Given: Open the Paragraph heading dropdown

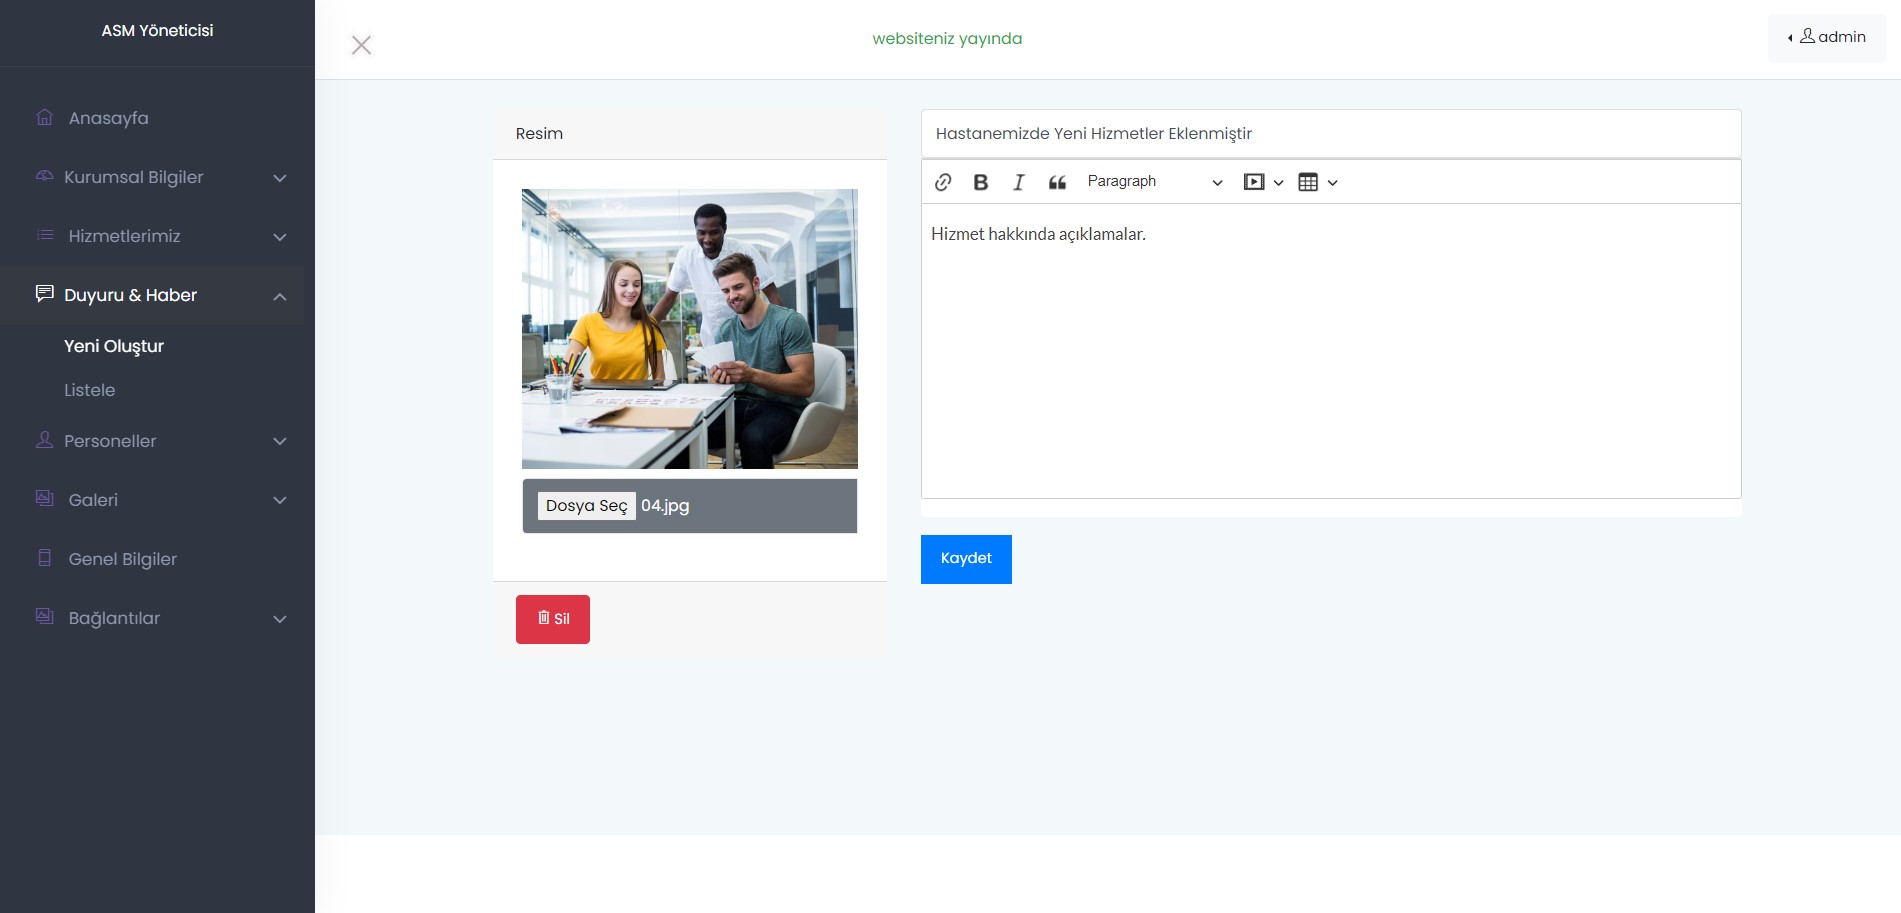Looking at the screenshot, I should pyautogui.click(x=1154, y=182).
